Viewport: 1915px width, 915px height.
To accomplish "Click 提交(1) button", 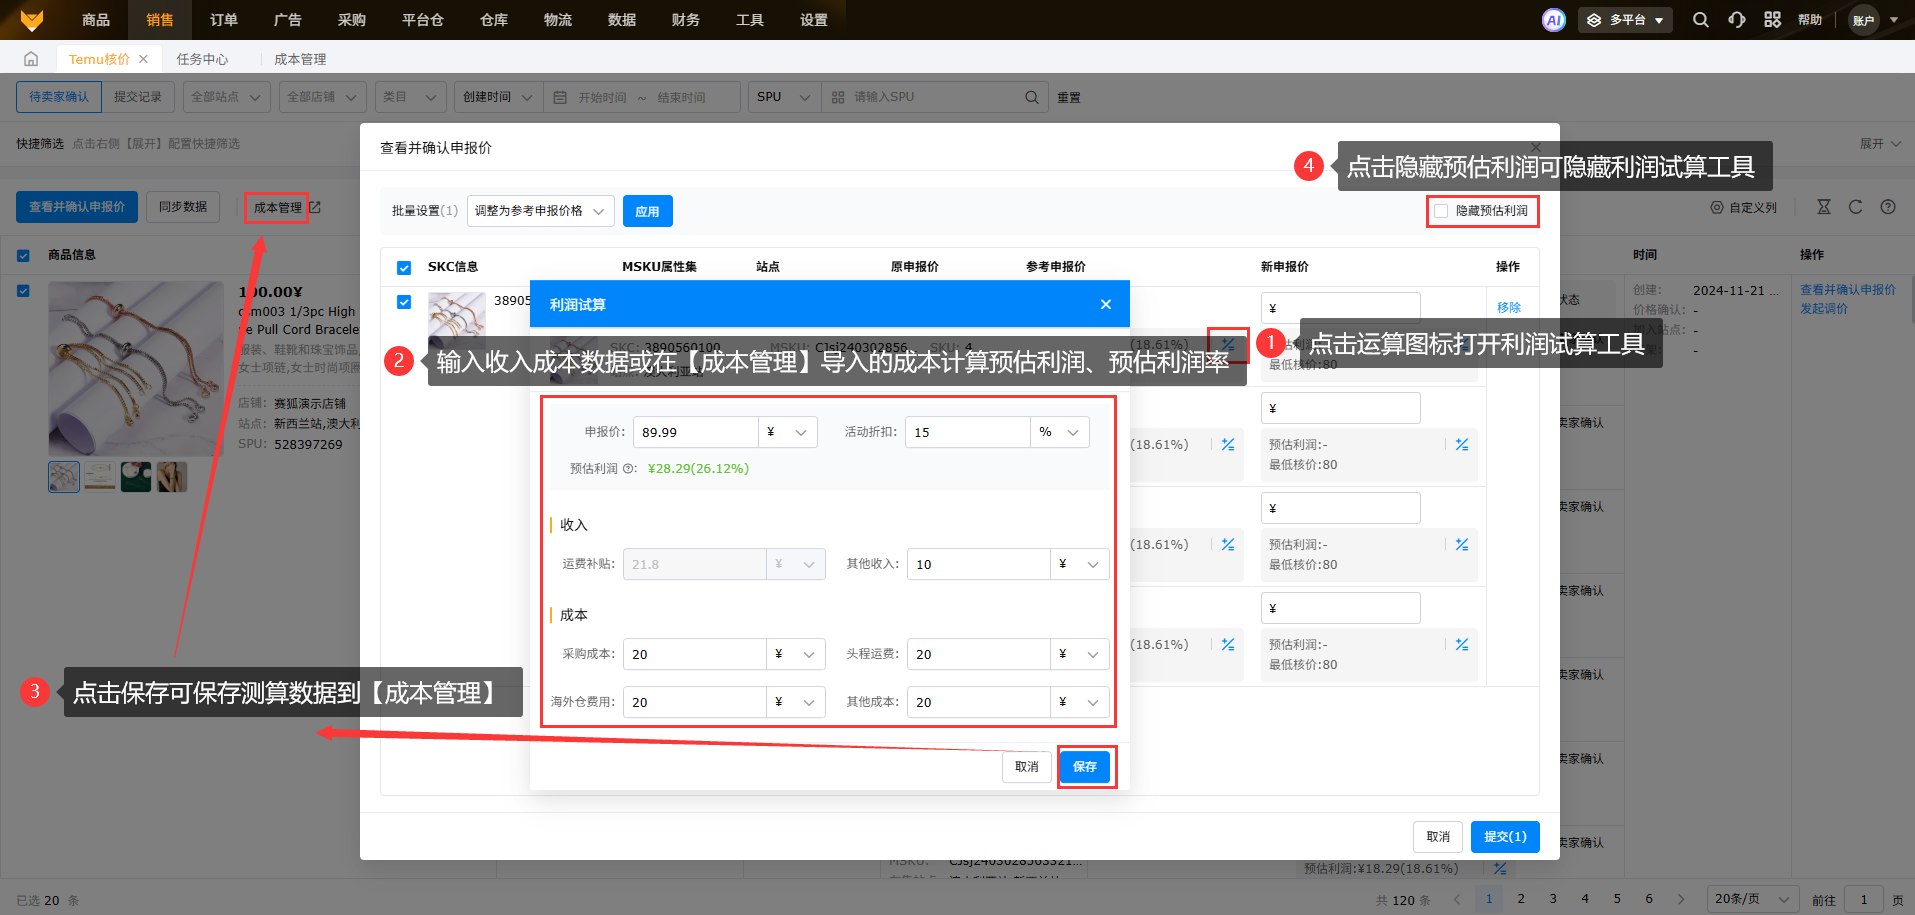I will pos(1505,837).
